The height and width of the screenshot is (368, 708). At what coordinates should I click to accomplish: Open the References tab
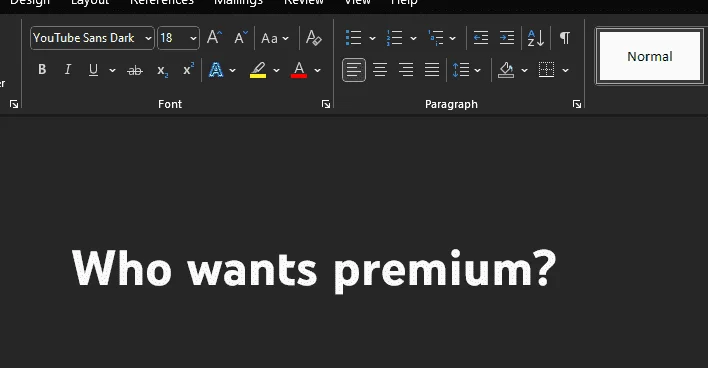pyautogui.click(x=162, y=2)
